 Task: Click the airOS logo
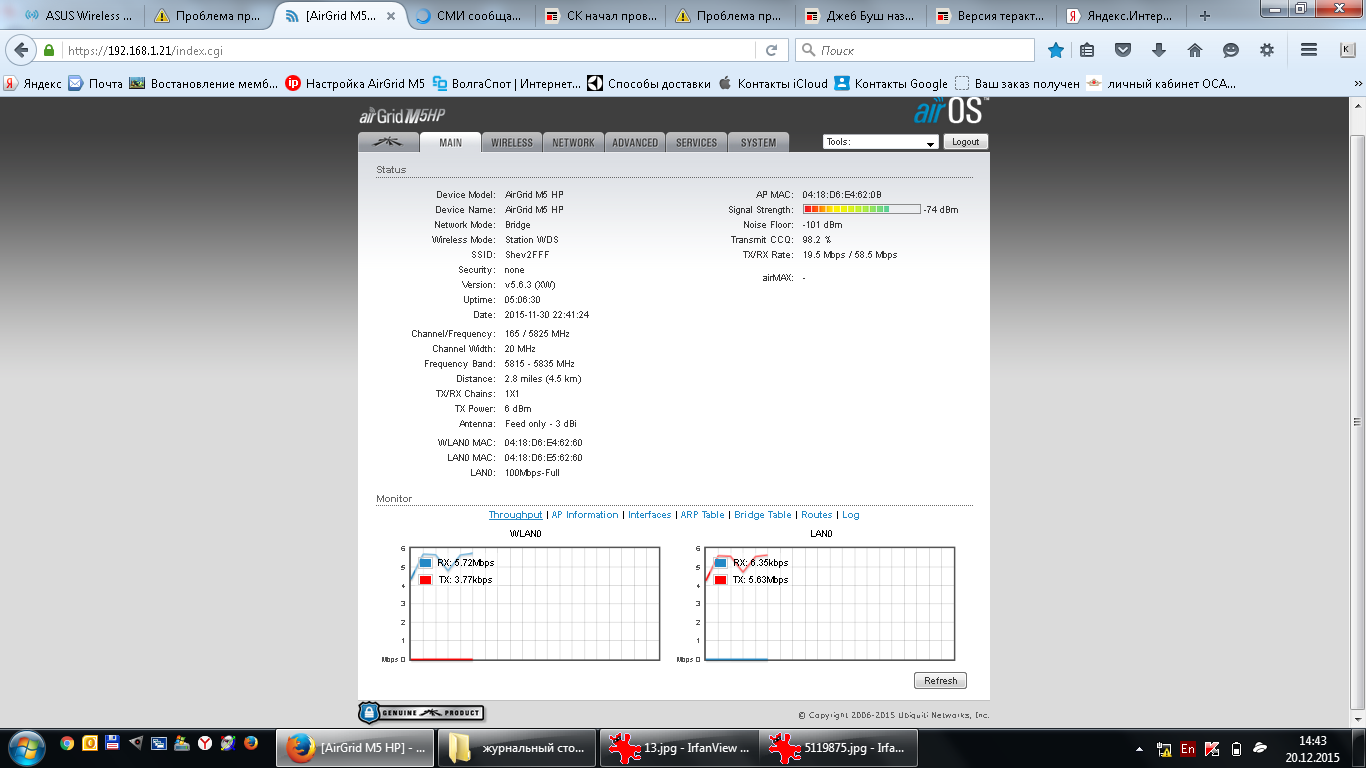[x=951, y=110]
